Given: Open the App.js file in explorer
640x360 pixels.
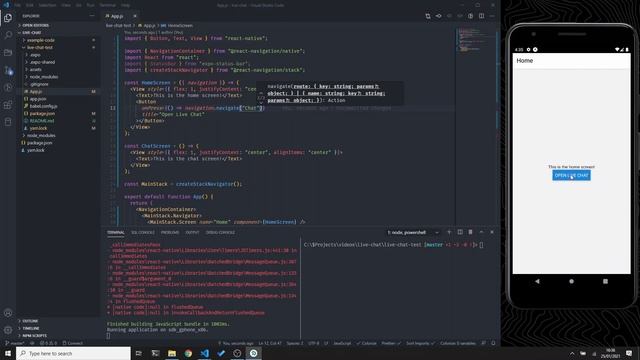Looking at the screenshot, I should (x=57, y=91).
